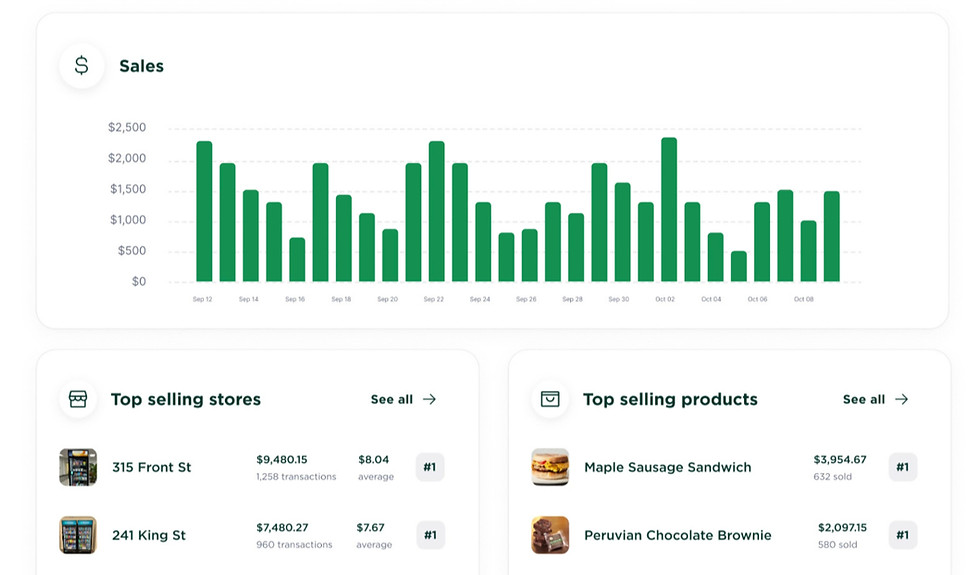Click the shopping bag icon beside Top selling products
Screen dimensions: 980x575
click(x=550, y=399)
